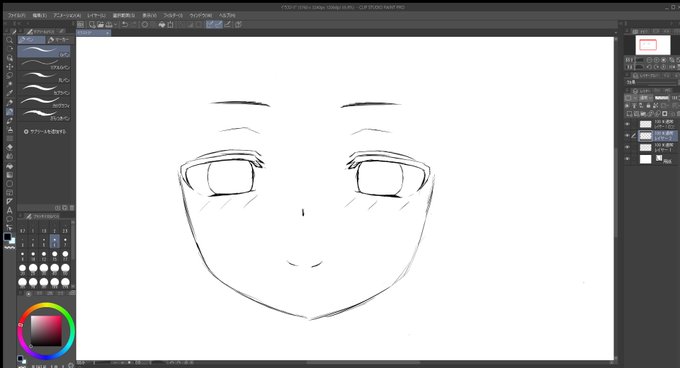Screen dimensions: 680x368
Task: Toggle visibility of the topmost layer
Action: pos(627,124)
